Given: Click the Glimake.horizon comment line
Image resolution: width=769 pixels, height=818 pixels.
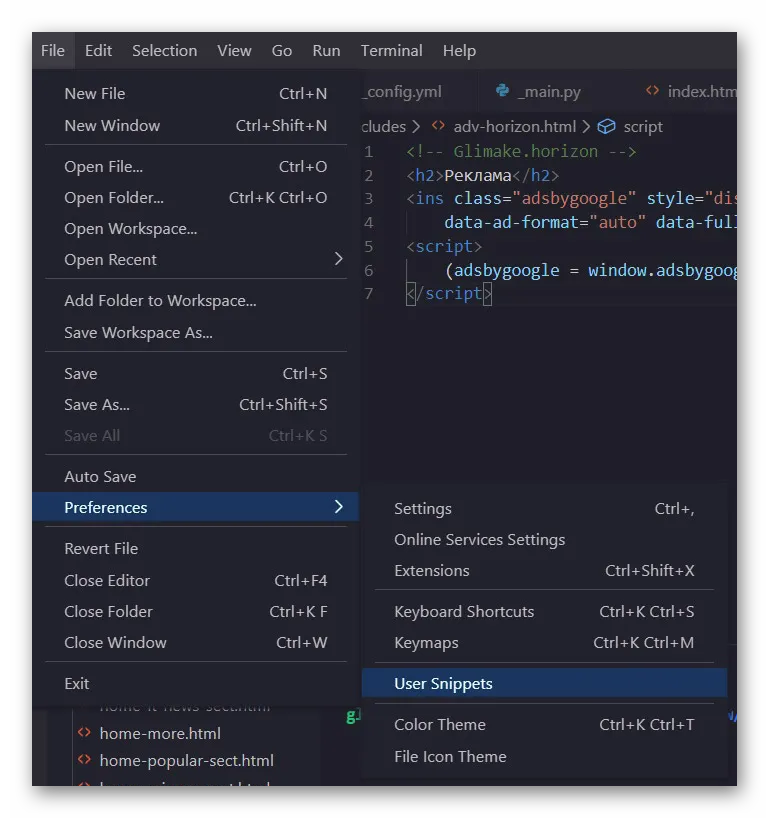Looking at the screenshot, I should pyautogui.click(x=521, y=152).
